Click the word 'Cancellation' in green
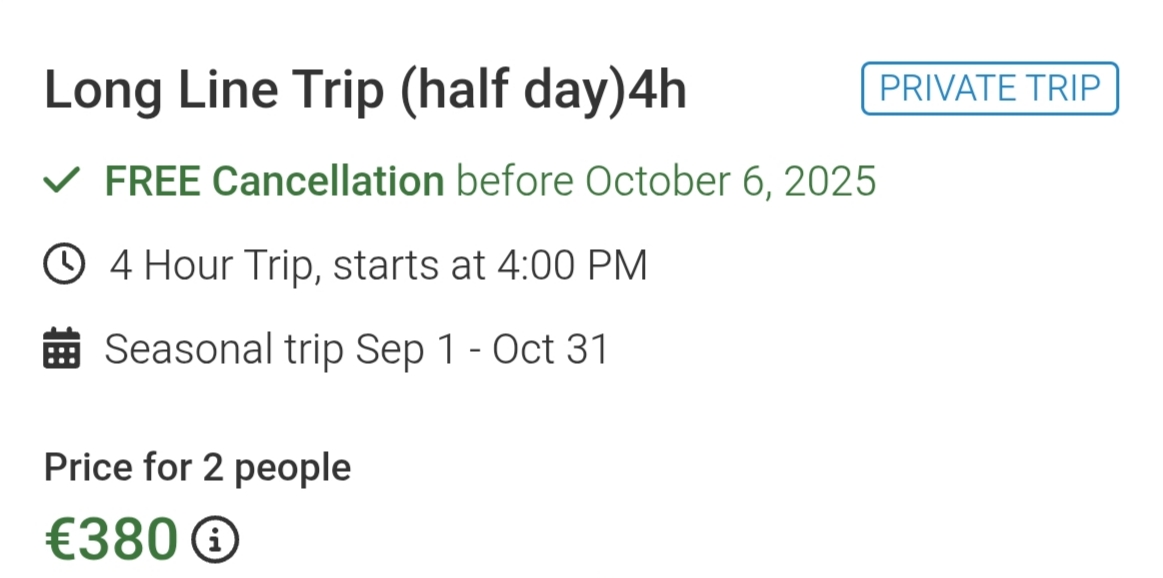This screenshot has width=1163, height=578. pos(328,182)
